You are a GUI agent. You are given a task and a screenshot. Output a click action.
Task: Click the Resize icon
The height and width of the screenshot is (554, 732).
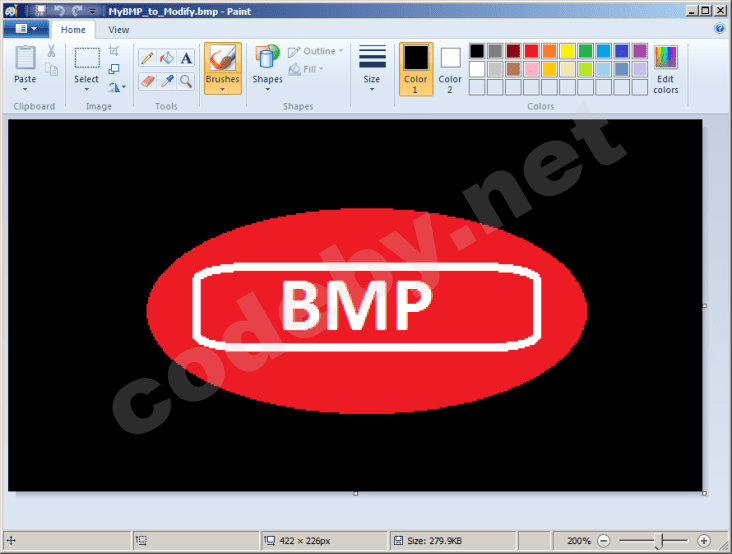113,69
